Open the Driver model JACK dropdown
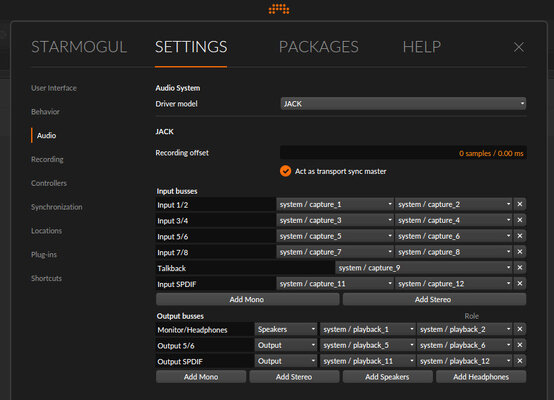 coord(403,104)
